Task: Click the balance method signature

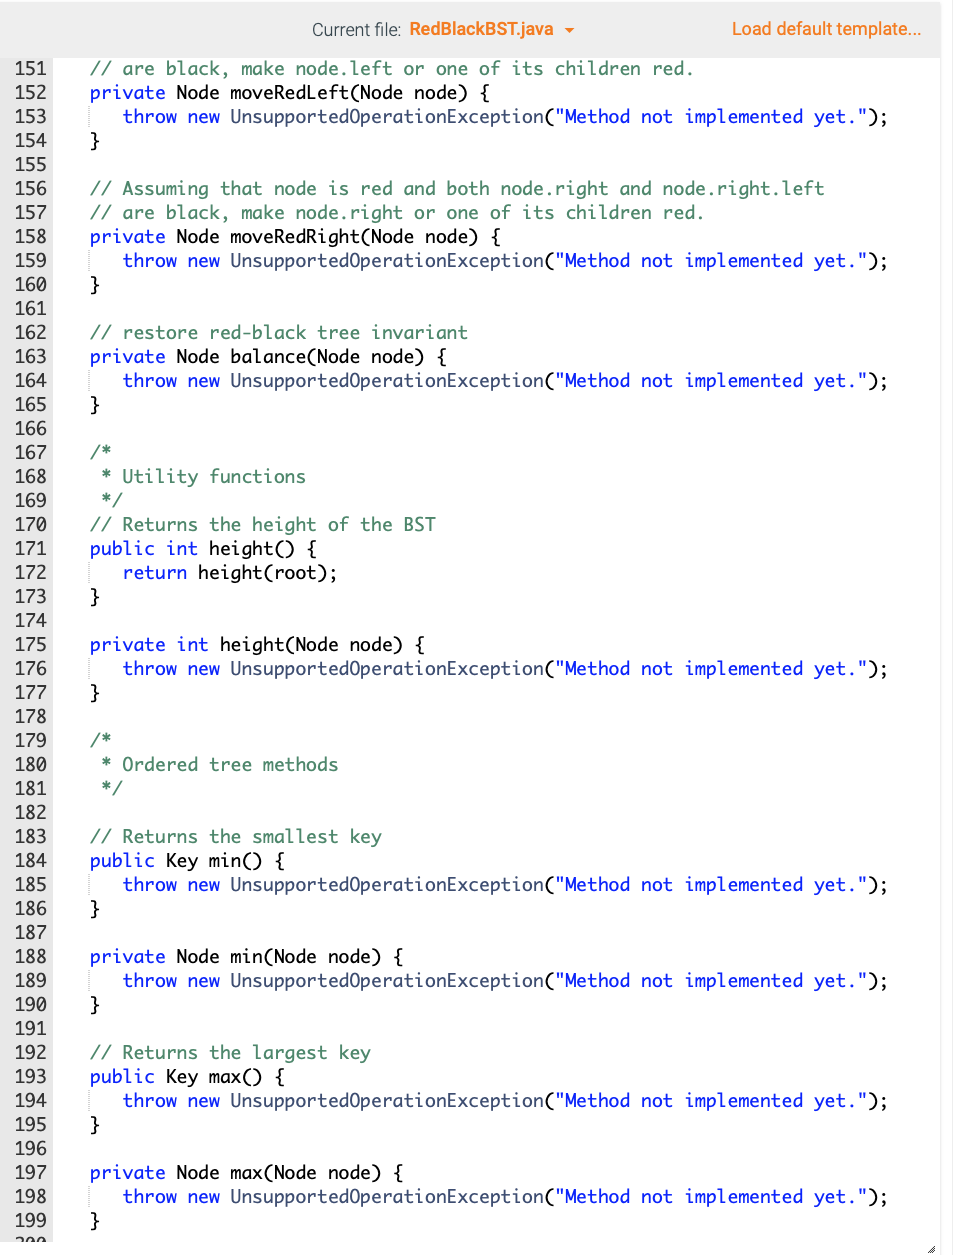Action: coord(268,357)
